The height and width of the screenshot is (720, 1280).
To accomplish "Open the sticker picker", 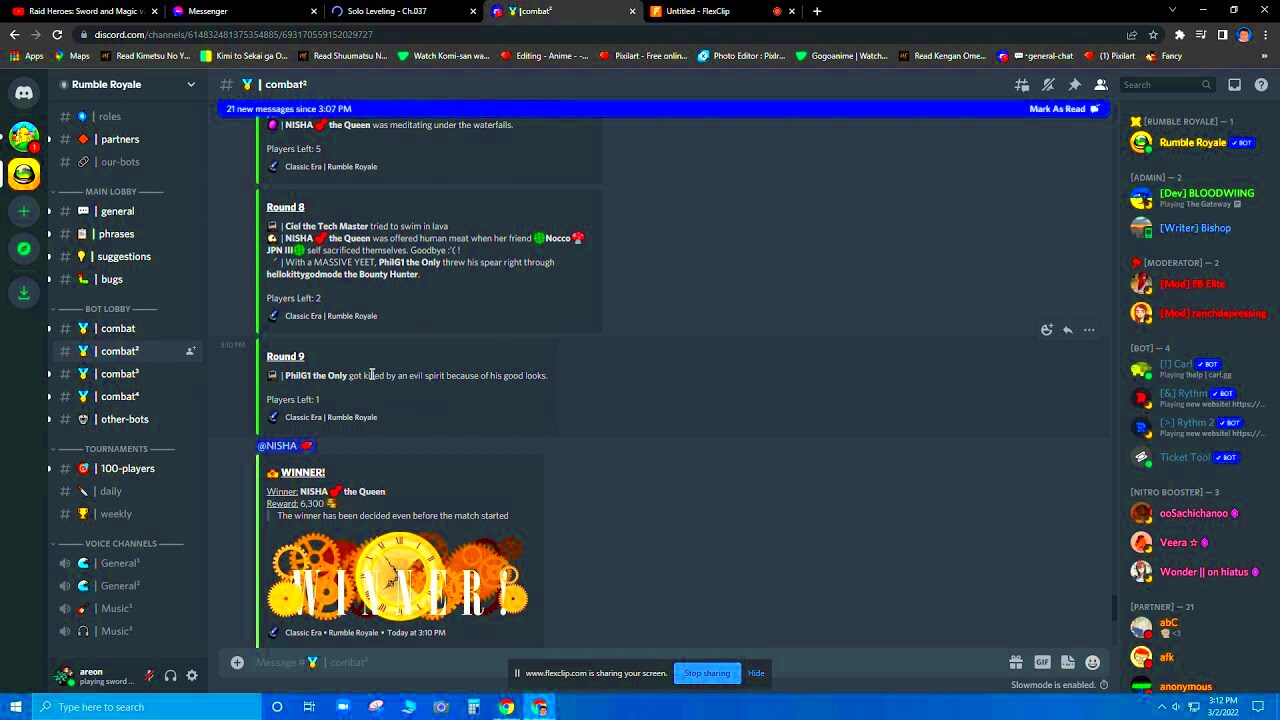I will click(1067, 662).
